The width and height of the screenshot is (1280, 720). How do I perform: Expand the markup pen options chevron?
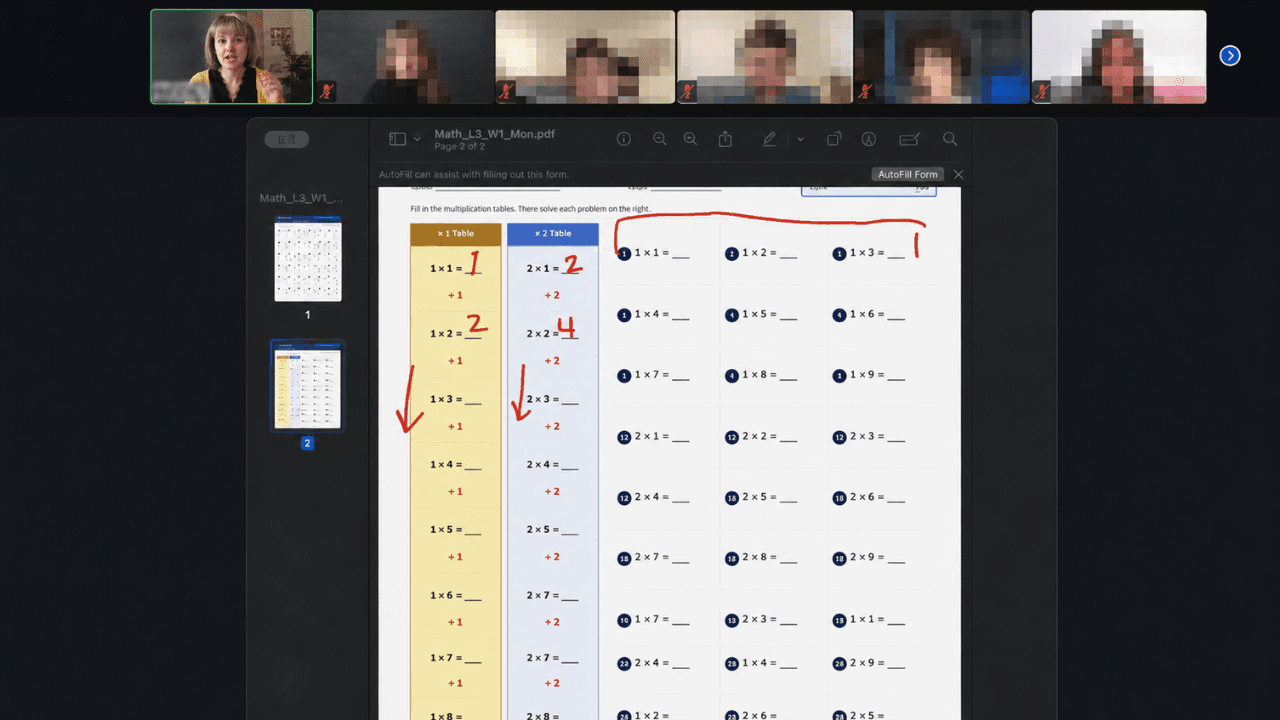pos(800,139)
